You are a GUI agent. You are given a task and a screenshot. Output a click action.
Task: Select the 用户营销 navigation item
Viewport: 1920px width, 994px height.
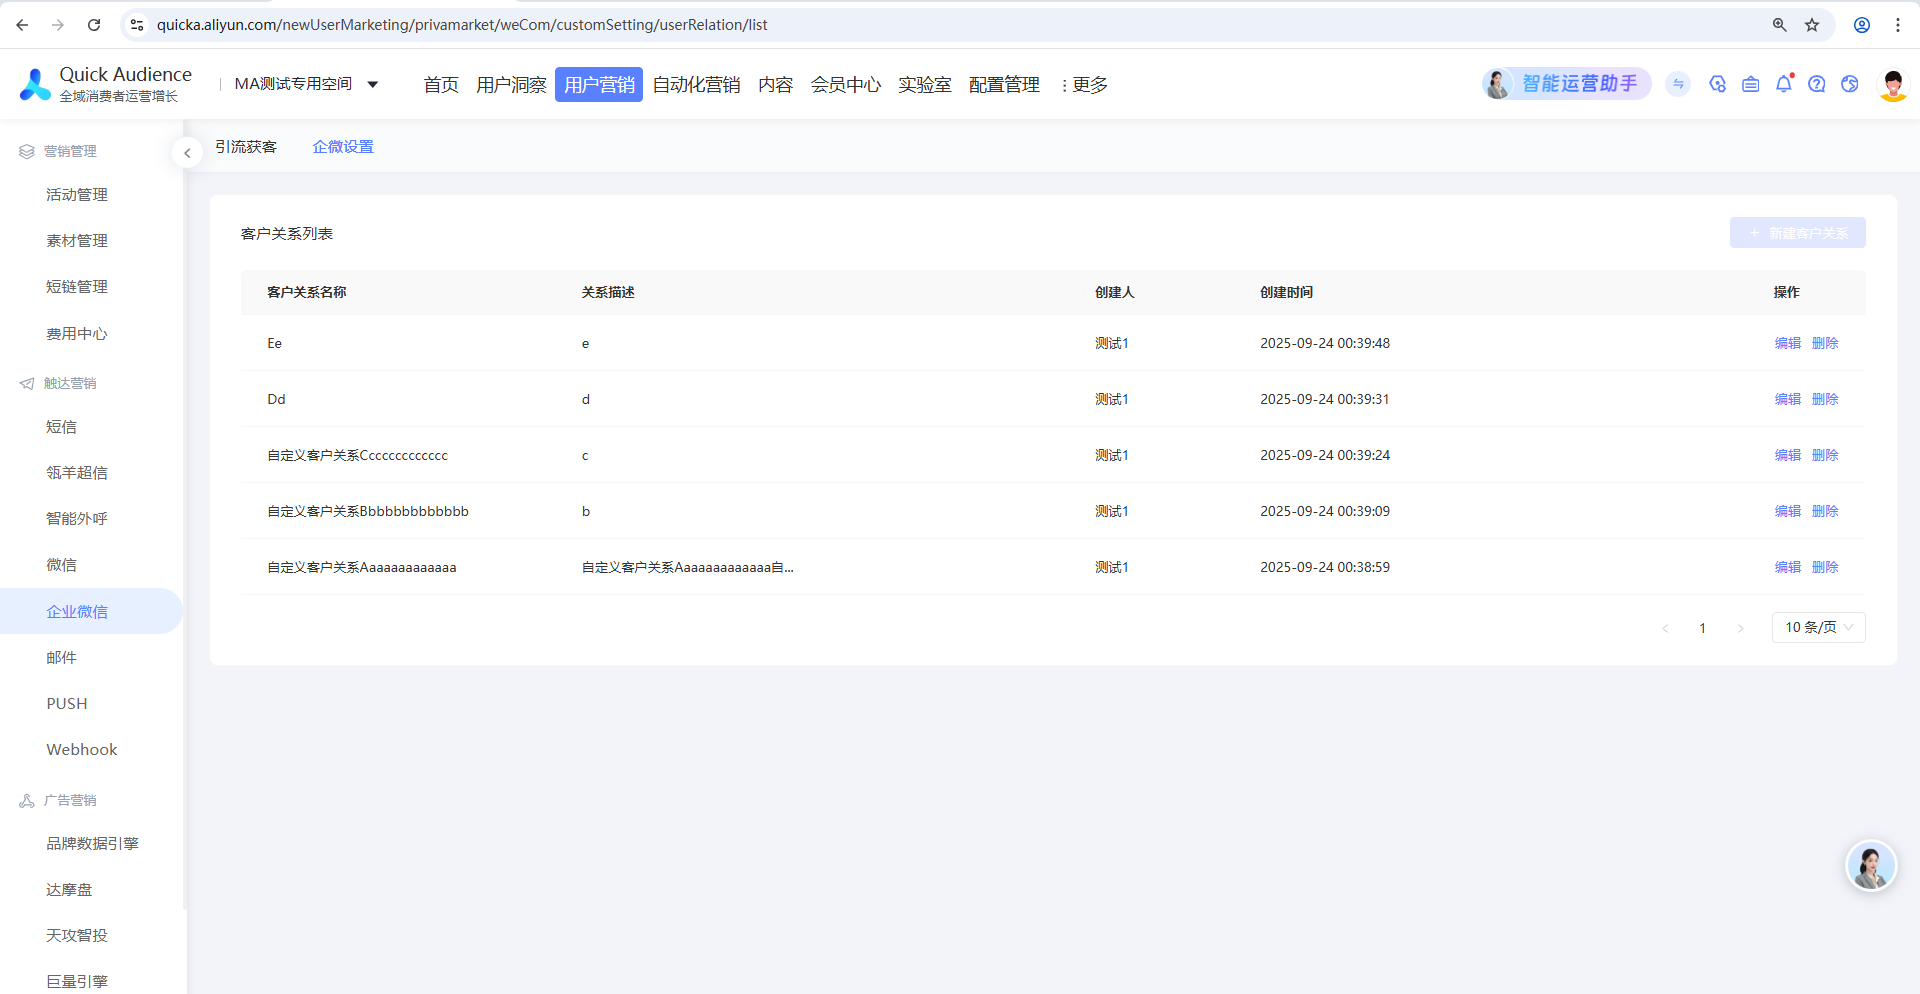(x=599, y=85)
